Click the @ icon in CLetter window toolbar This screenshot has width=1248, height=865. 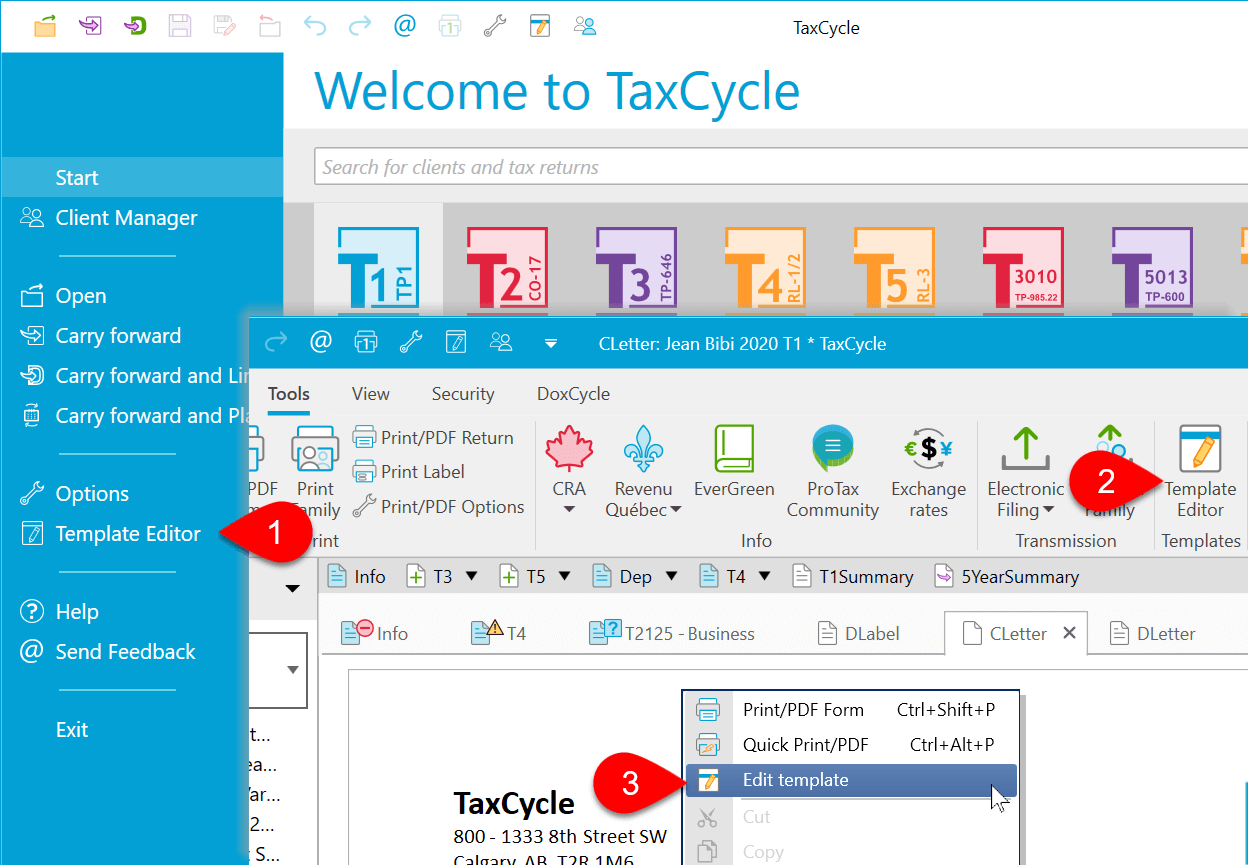pyautogui.click(x=320, y=343)
